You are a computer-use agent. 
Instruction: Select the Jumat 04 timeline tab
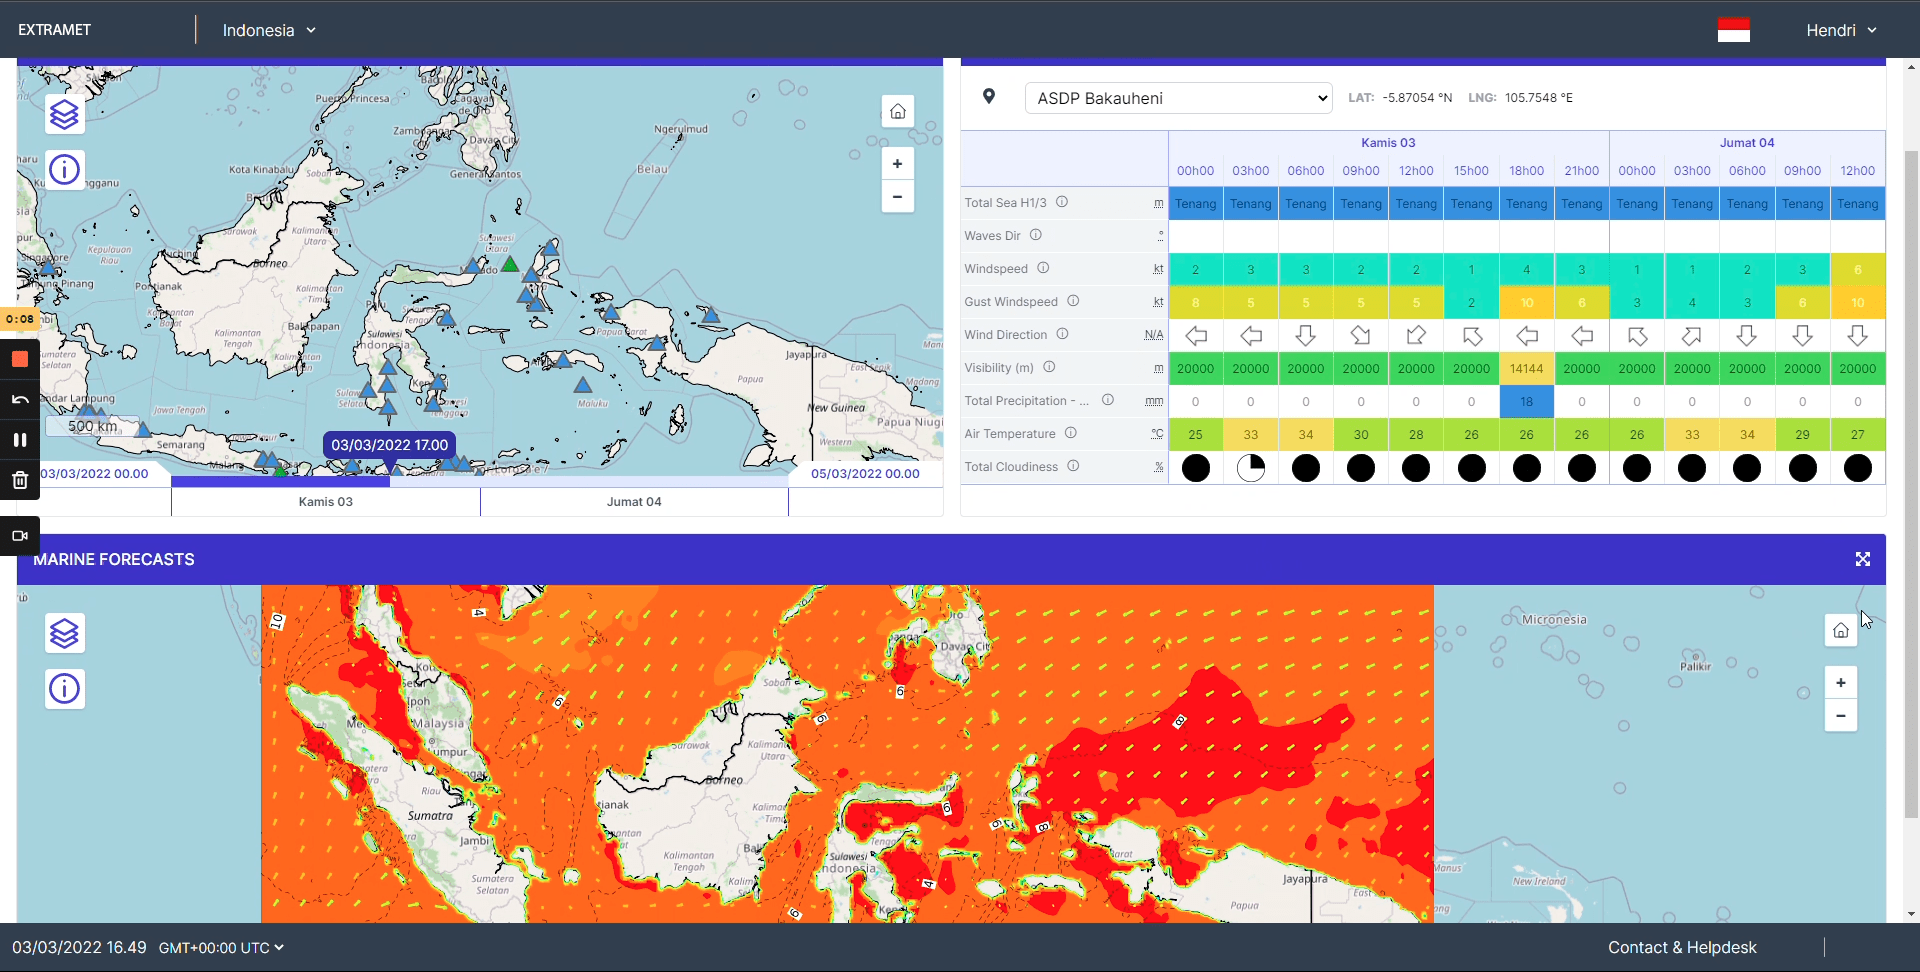pos(633,501)
